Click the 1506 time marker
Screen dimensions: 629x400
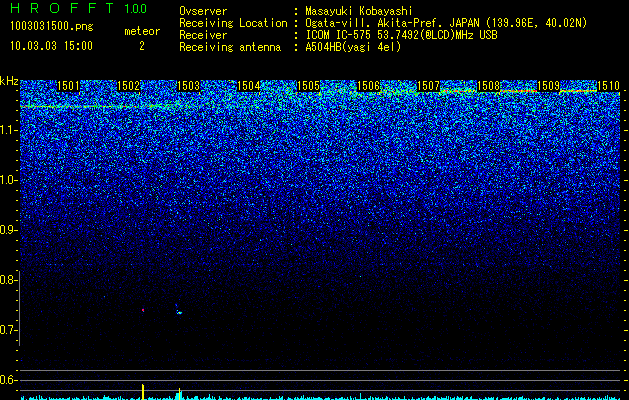click(x=369, y=86)
